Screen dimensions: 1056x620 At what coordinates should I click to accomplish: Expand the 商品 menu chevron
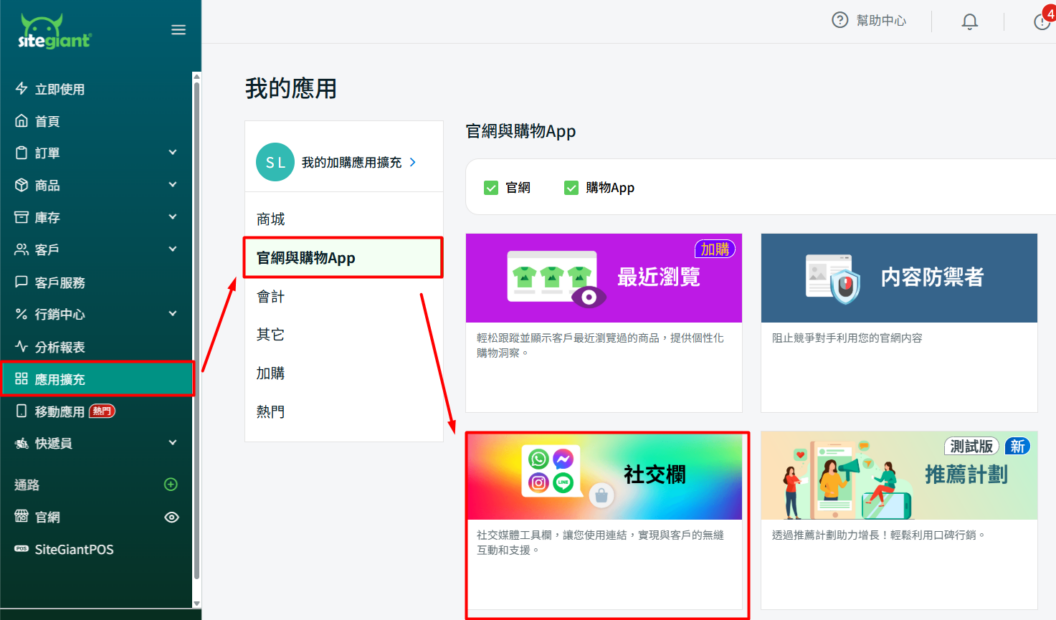172,185
